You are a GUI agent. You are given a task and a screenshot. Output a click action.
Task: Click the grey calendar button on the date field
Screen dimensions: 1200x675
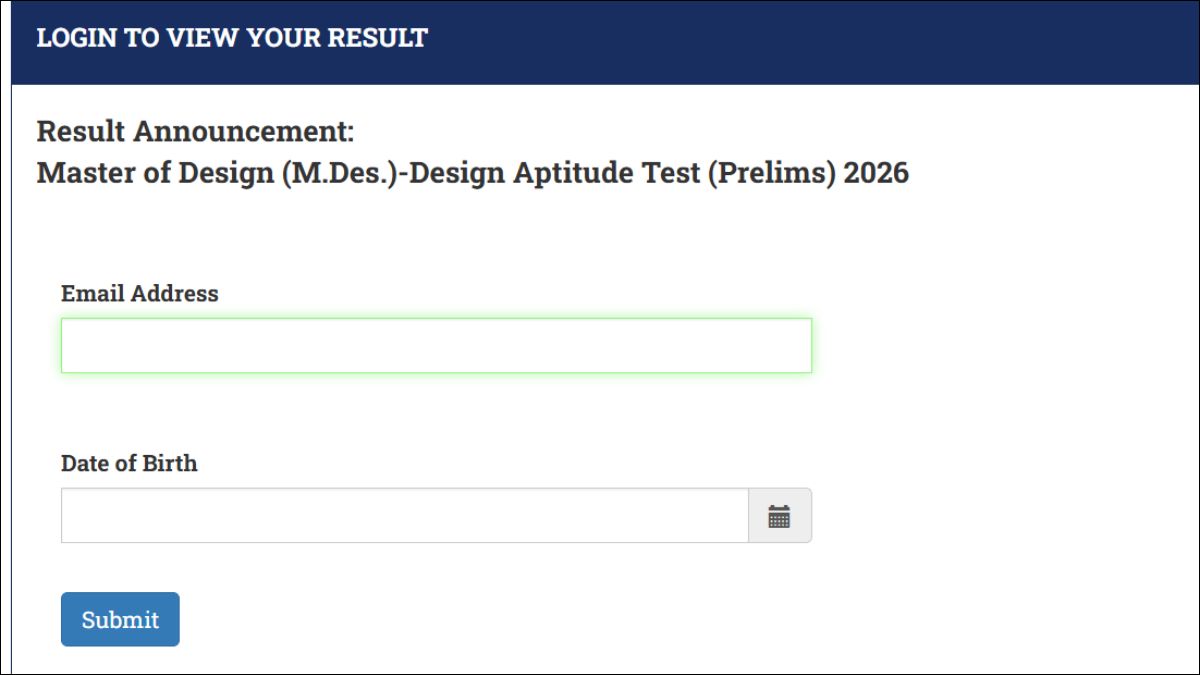pos(780,515)
